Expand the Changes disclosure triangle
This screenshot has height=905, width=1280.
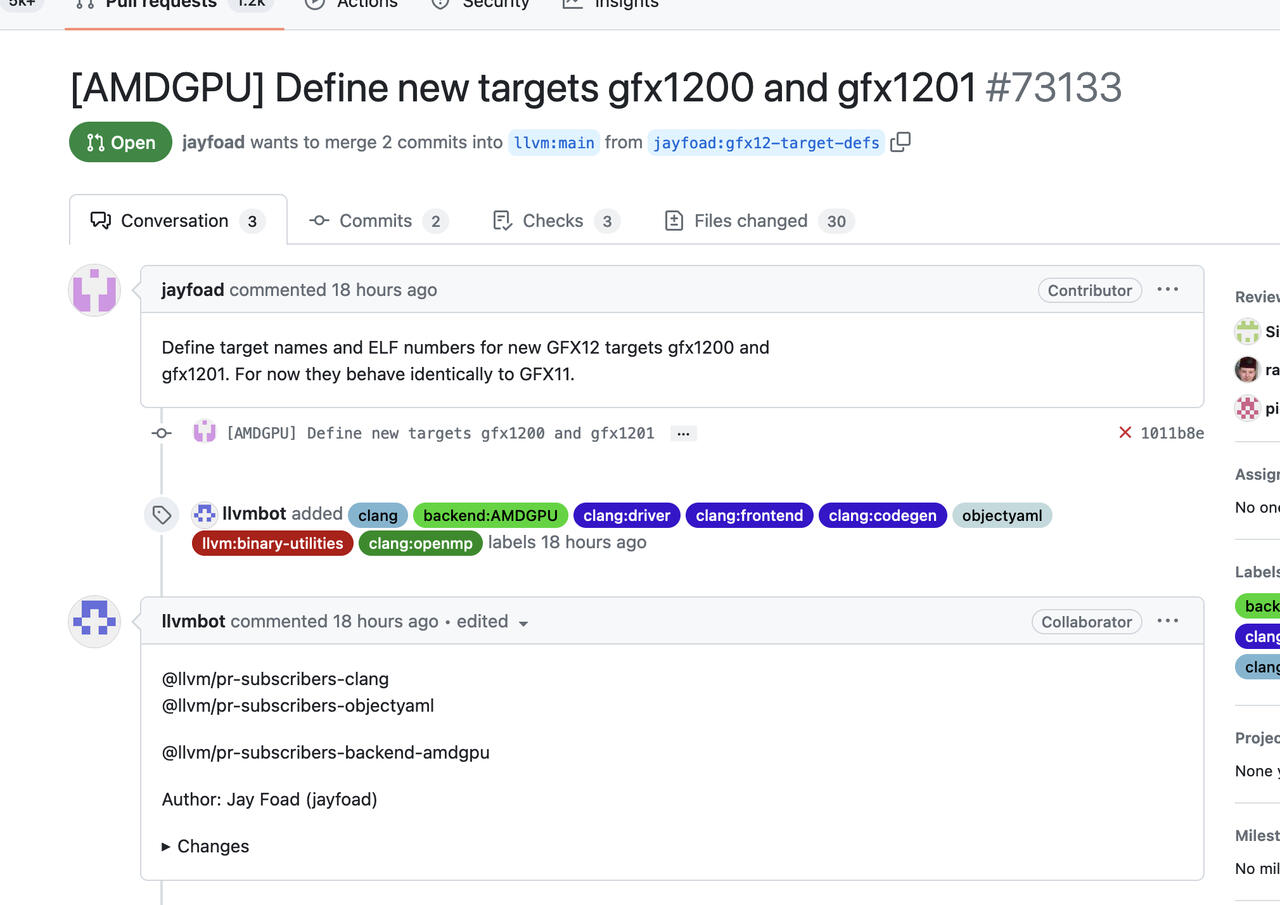point(166,846)
